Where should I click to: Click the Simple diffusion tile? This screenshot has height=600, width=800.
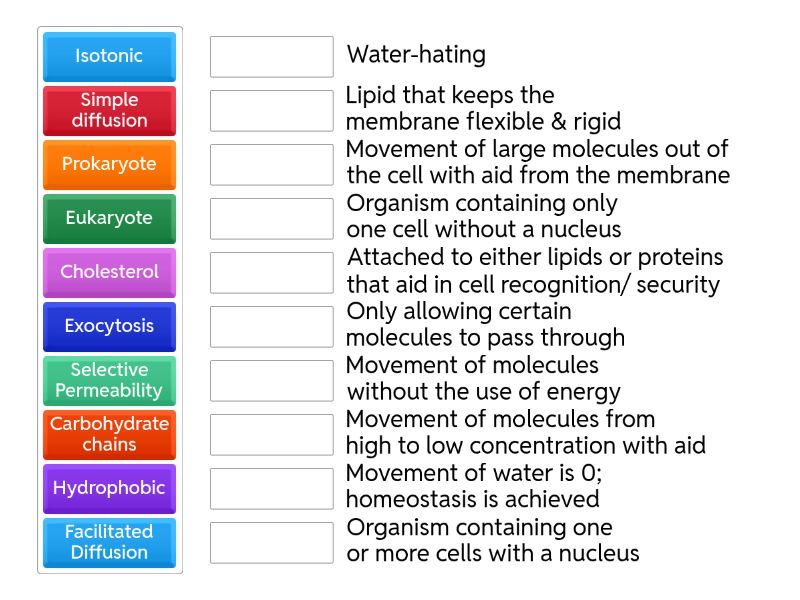(x=109, y=110)
